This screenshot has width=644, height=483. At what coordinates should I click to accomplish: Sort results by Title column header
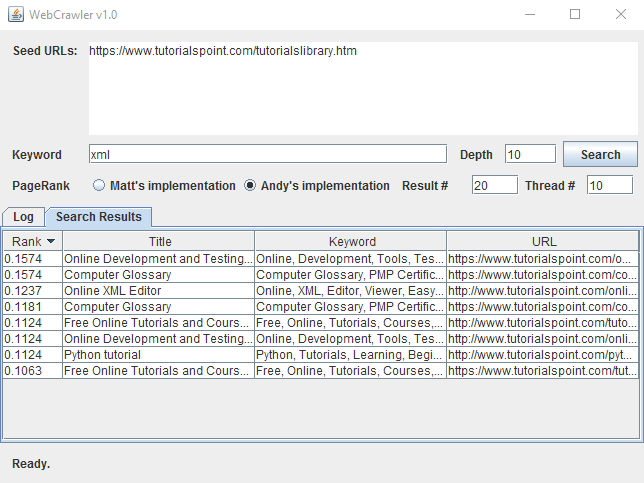159,241
